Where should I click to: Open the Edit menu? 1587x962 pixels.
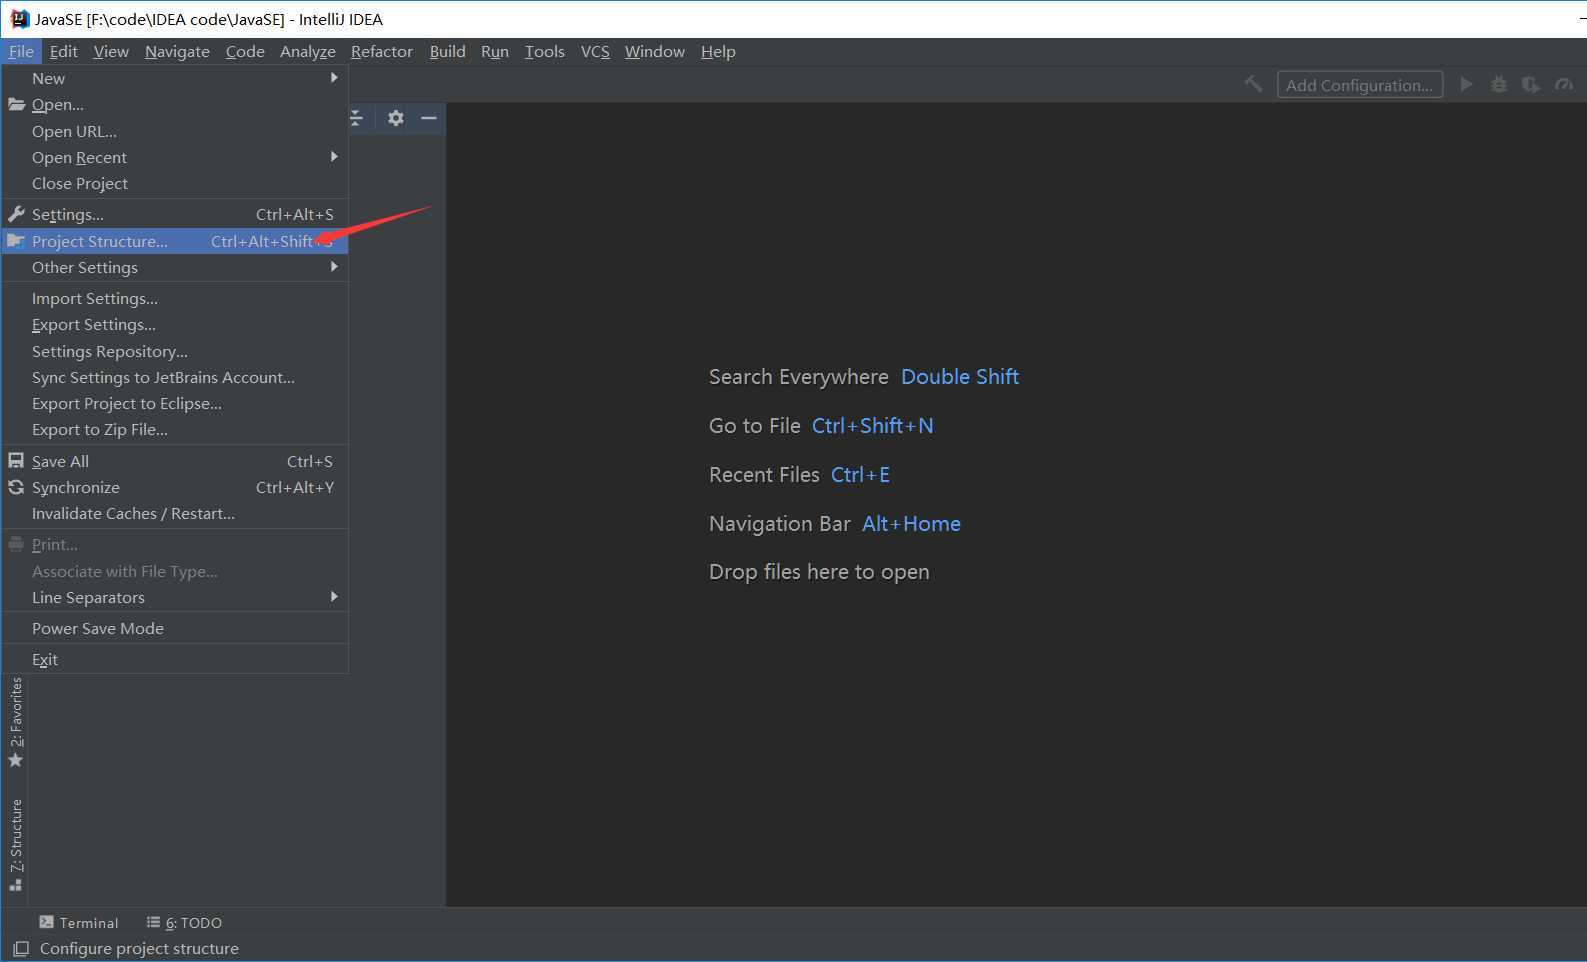click(63, 51)
